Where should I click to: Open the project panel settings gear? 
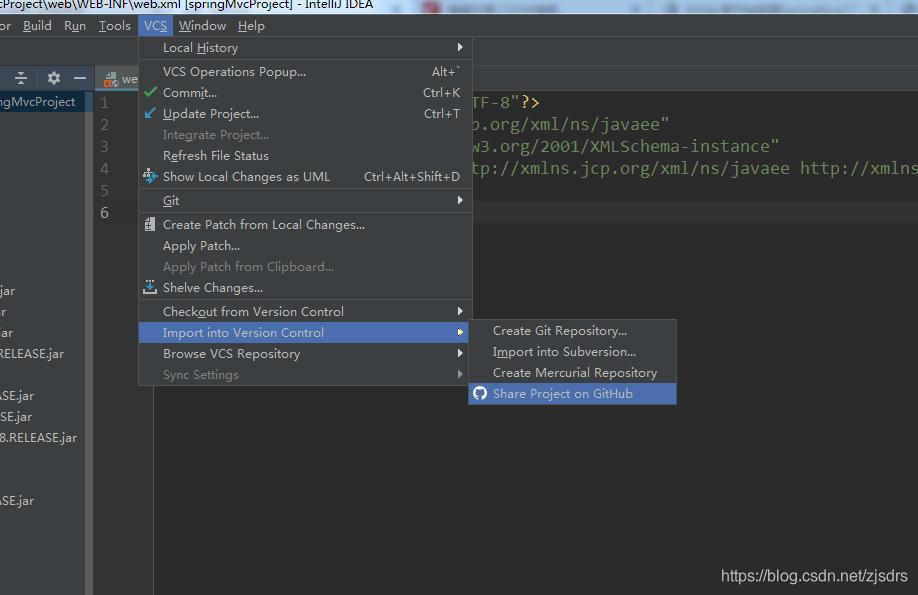(x=54, y=77)
